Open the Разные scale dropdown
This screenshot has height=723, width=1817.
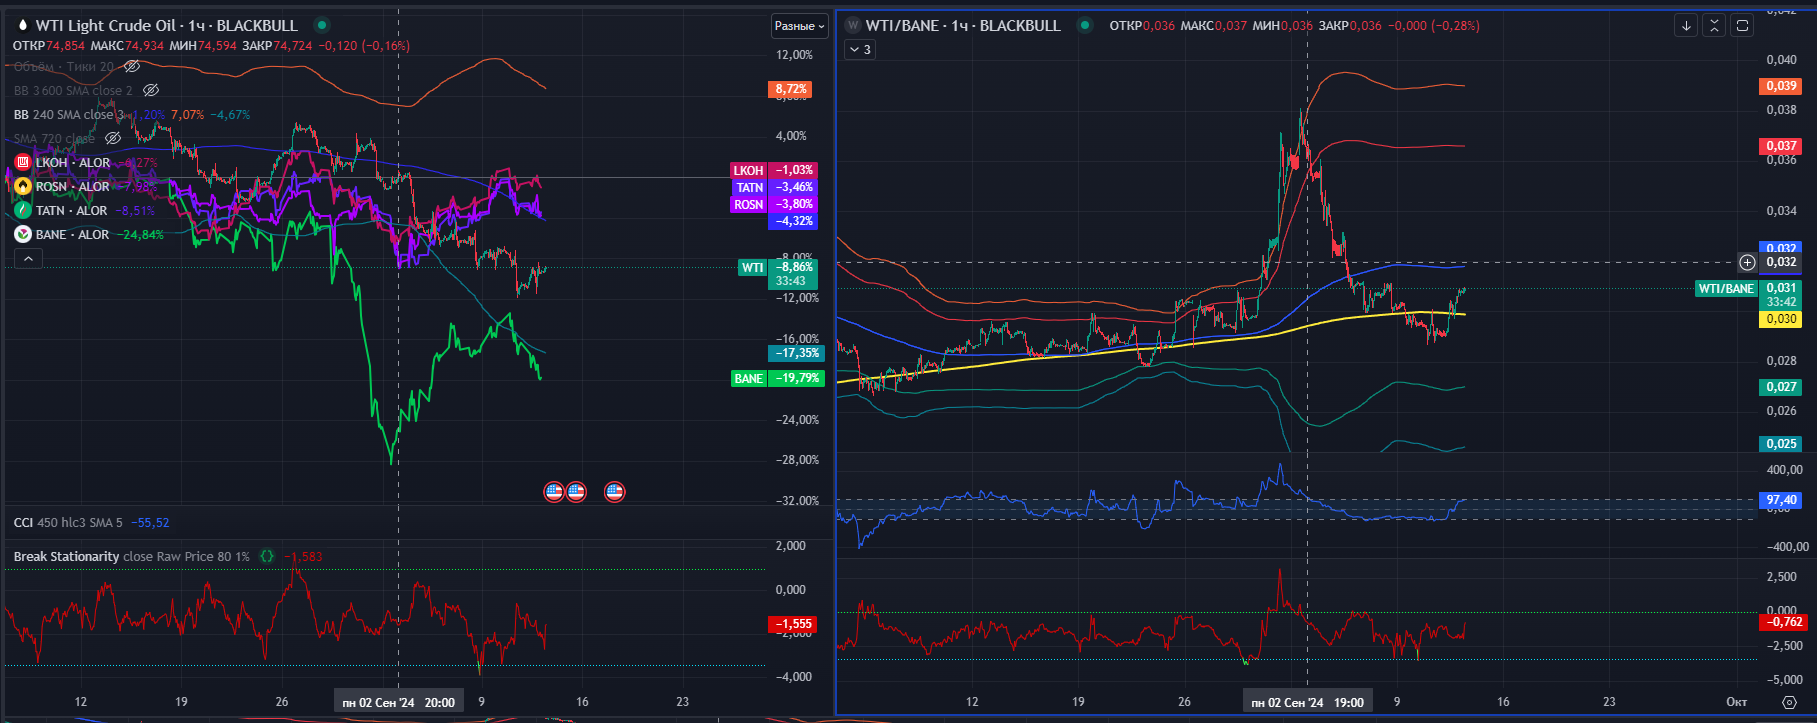(x=800, y=26)
